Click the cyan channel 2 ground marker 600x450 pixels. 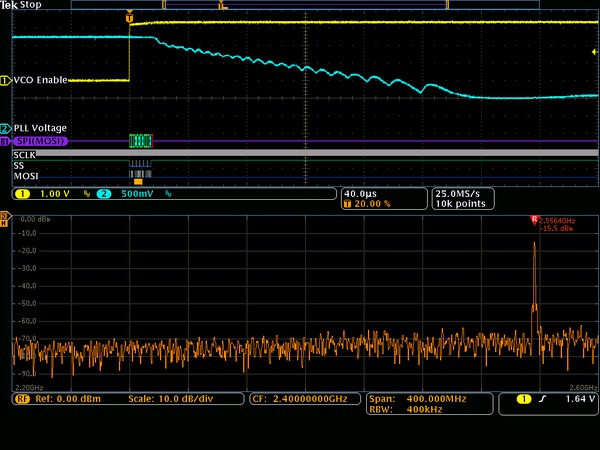pos(5,128)
